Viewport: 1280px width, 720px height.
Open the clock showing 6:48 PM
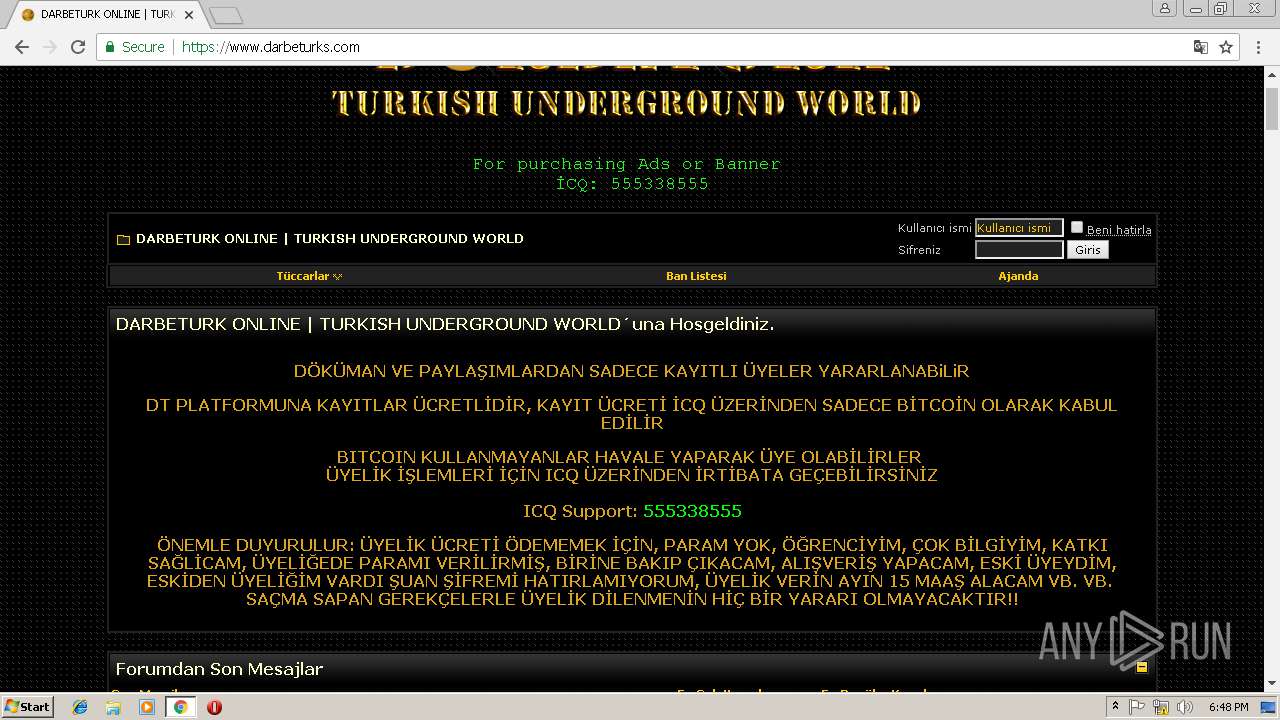1228,707
